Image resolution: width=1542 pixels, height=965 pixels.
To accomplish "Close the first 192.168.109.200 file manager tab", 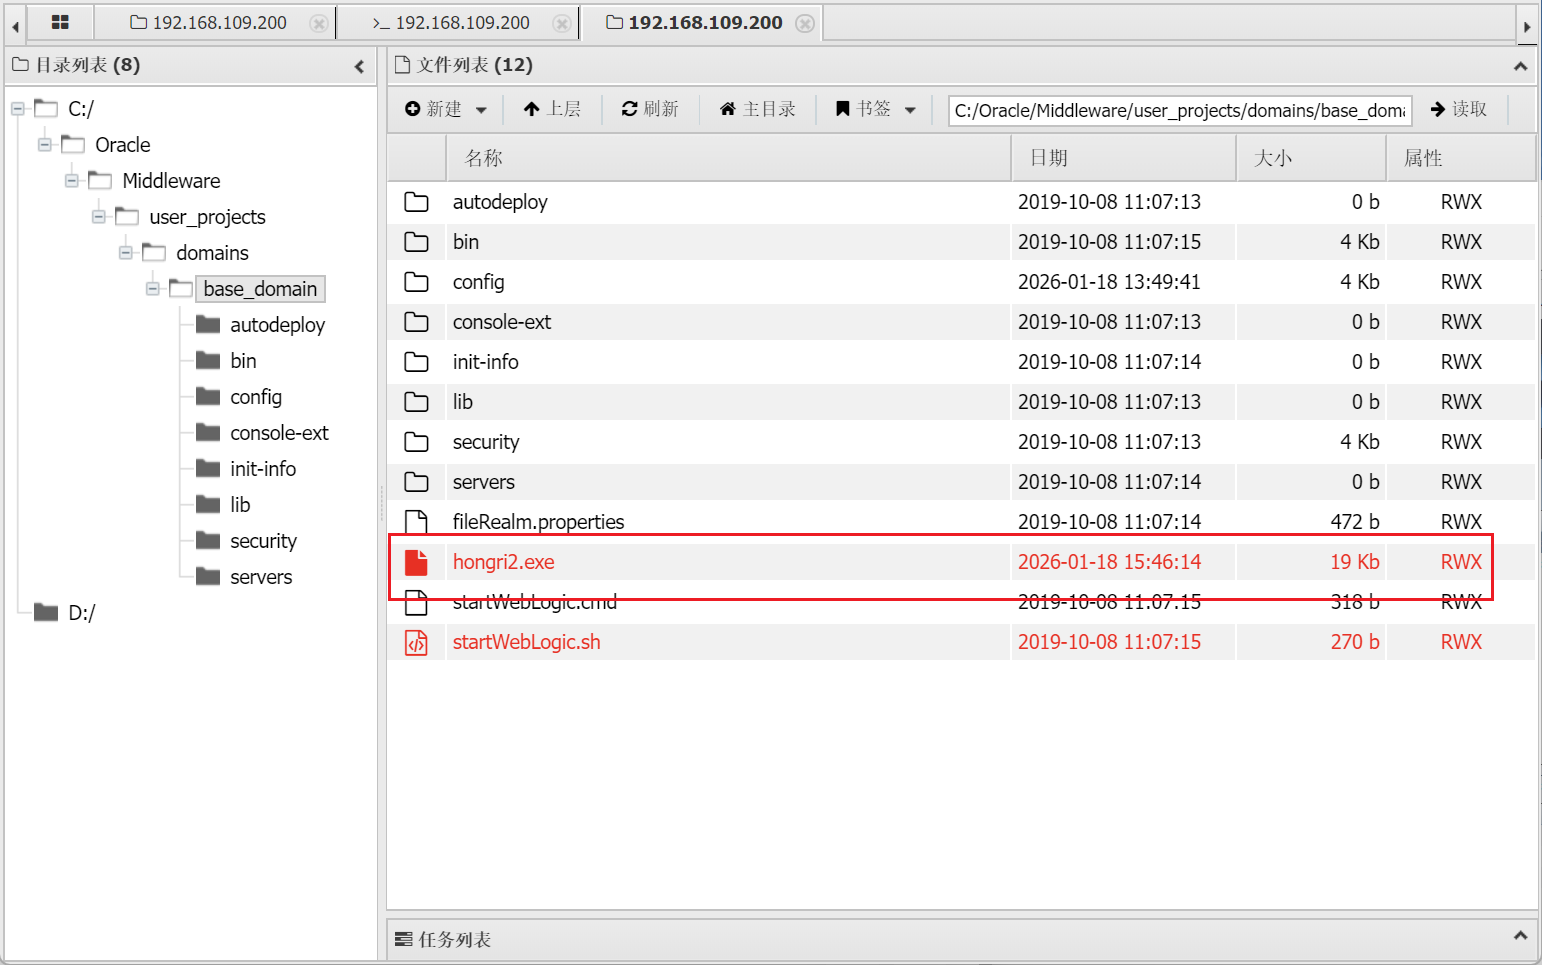I will pos(319,23).
